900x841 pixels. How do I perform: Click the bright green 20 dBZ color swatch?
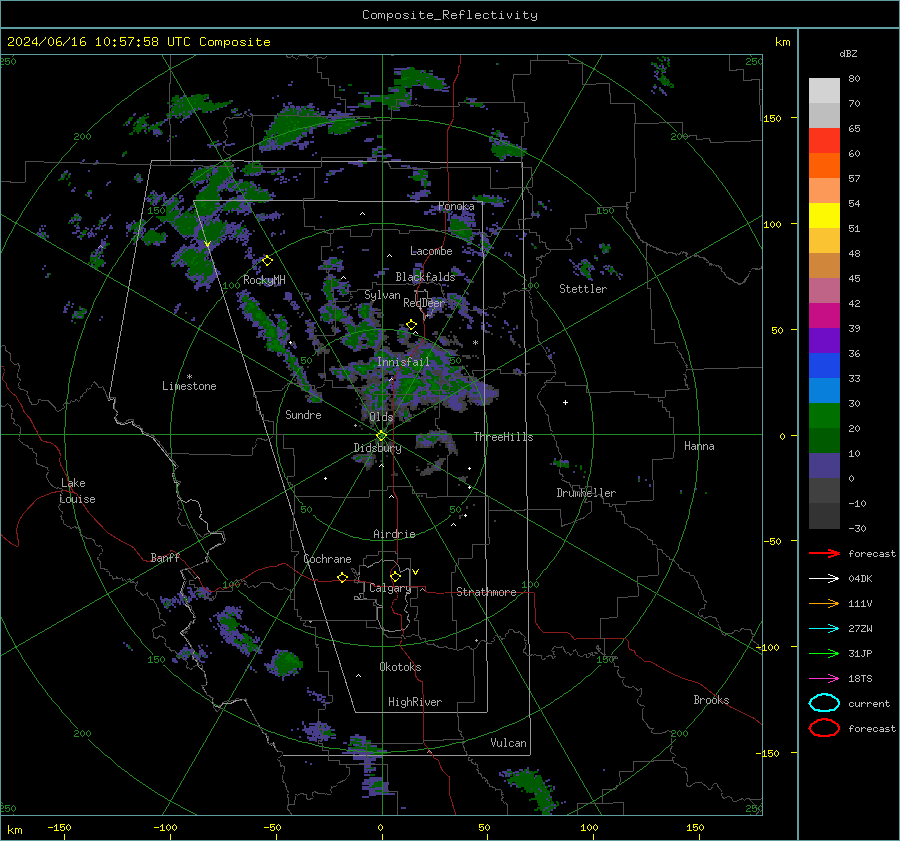pyautogui.click(x=824, y=416)
